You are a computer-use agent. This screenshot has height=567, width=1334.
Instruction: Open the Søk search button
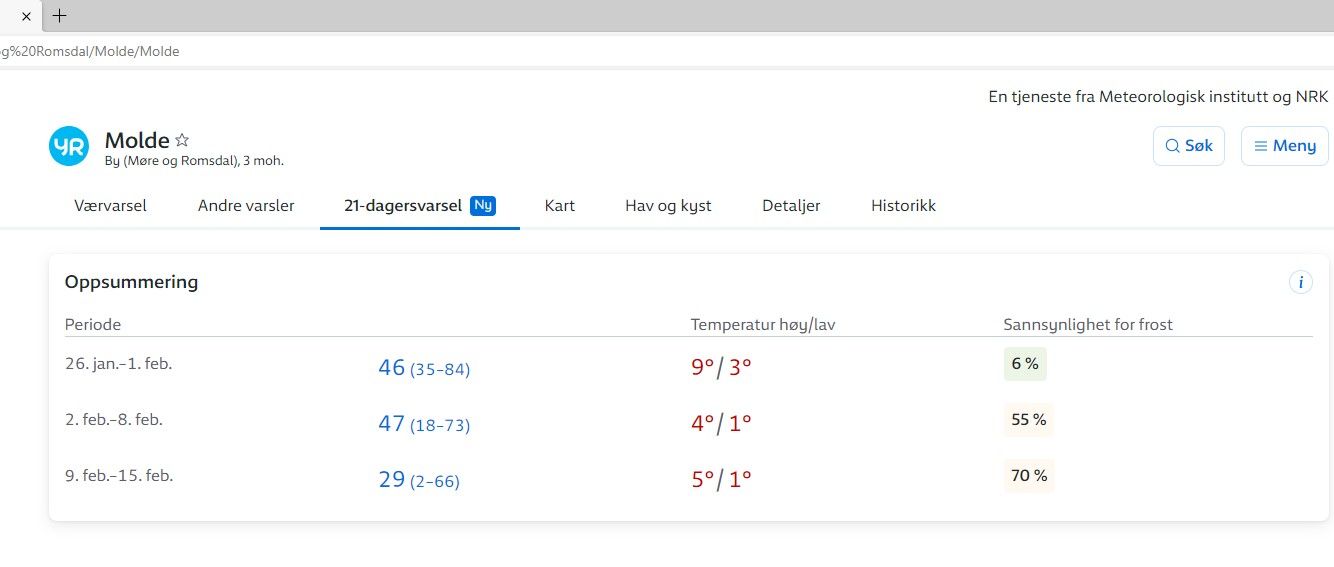click(1188, 146)
